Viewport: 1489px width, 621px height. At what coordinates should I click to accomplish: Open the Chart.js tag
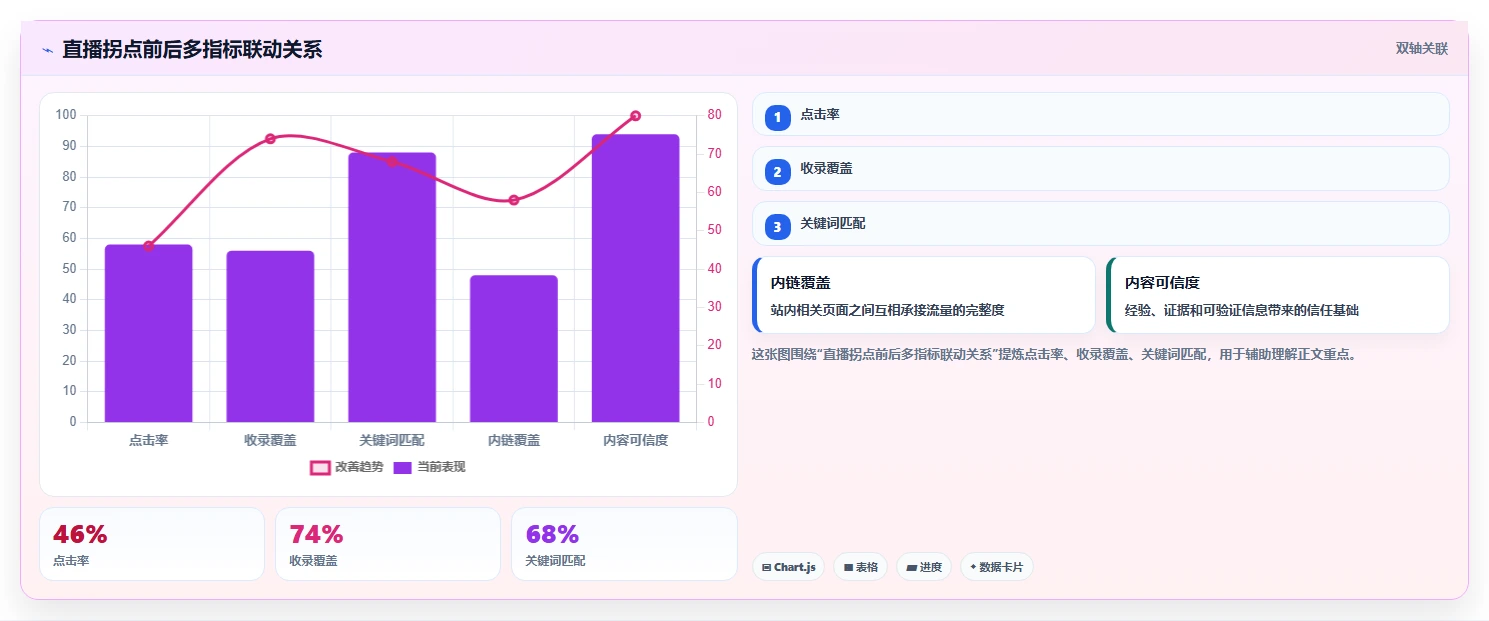(x=788, y=567)
